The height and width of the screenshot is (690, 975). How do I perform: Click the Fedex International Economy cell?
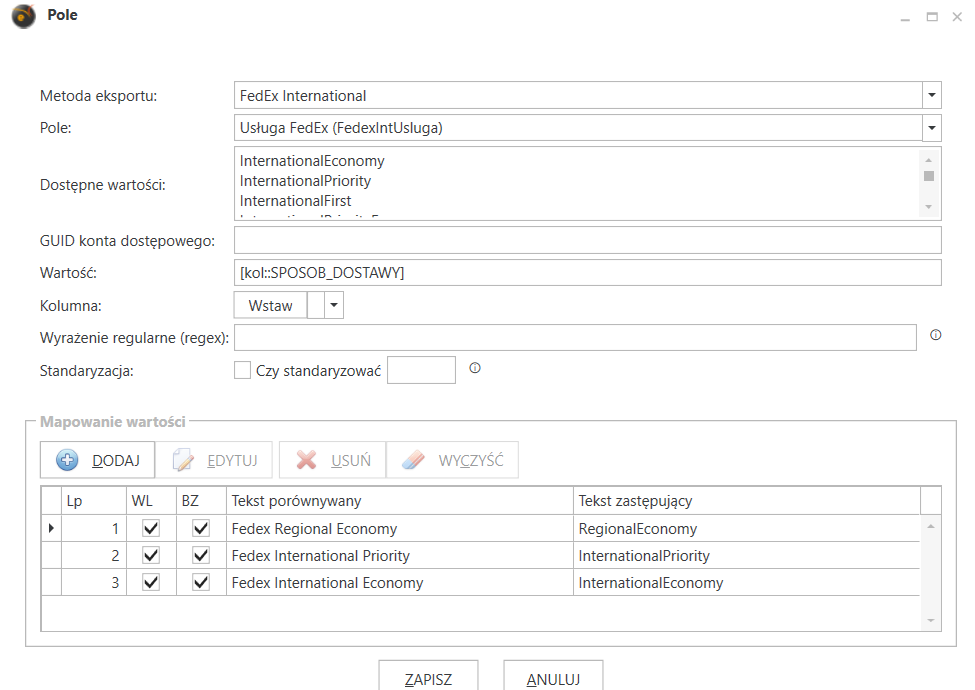pyautogui.click(x=400, y=582)
